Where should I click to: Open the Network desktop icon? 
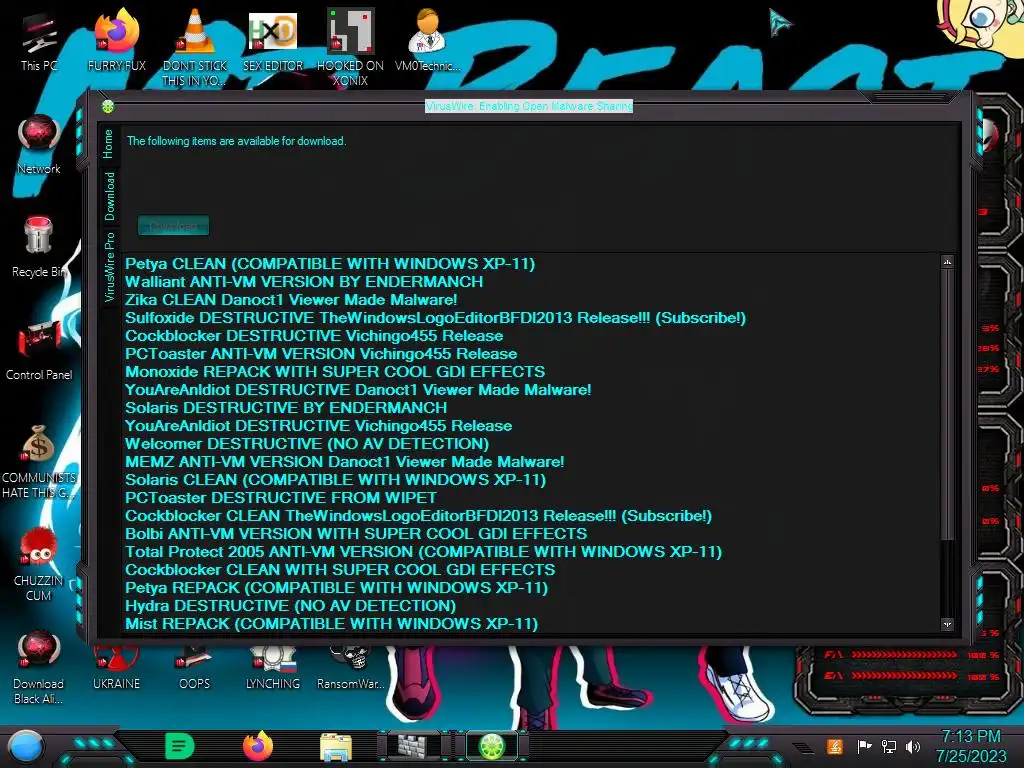(x=39, y=145)
